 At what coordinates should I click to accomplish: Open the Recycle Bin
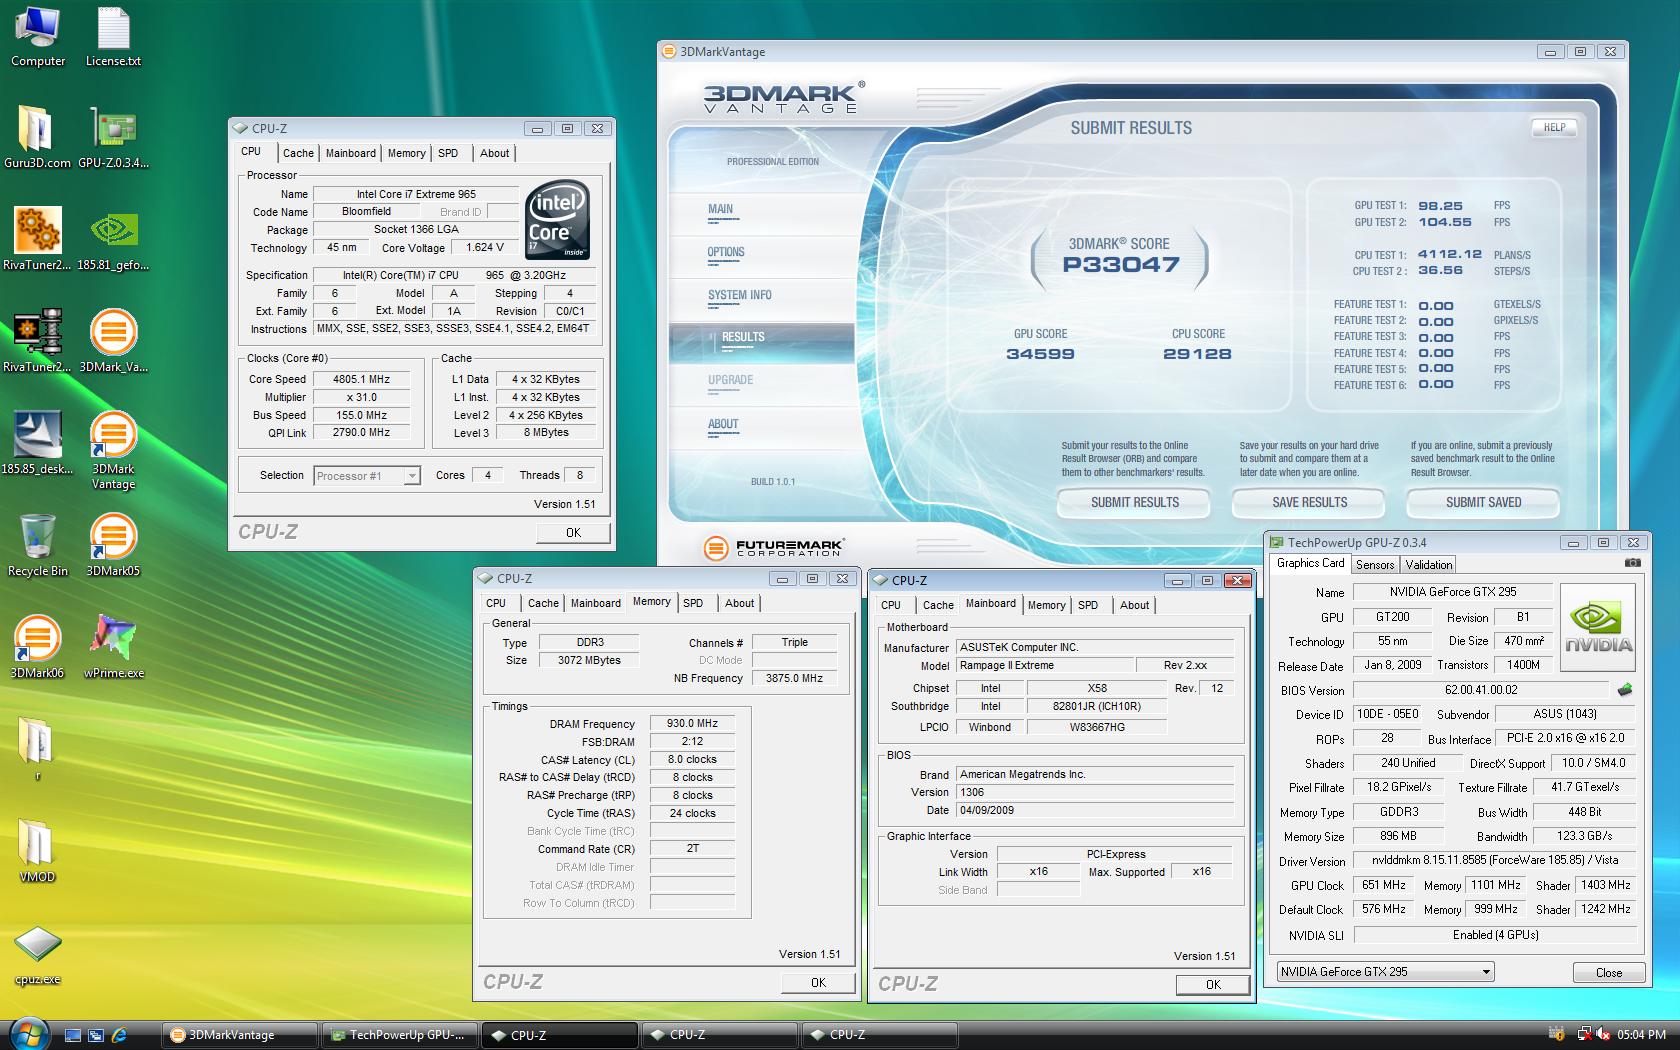point(37,545)
